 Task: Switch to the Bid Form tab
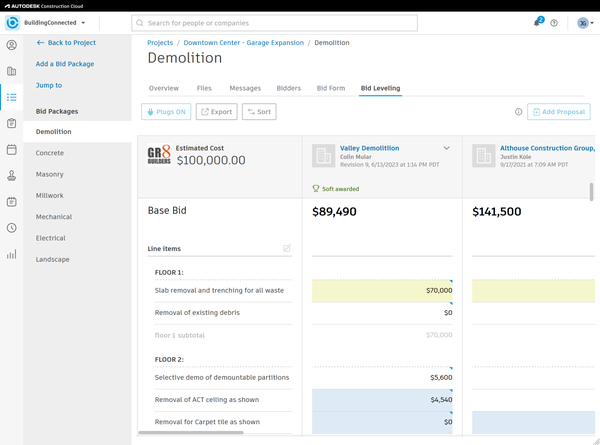[331, 88]
